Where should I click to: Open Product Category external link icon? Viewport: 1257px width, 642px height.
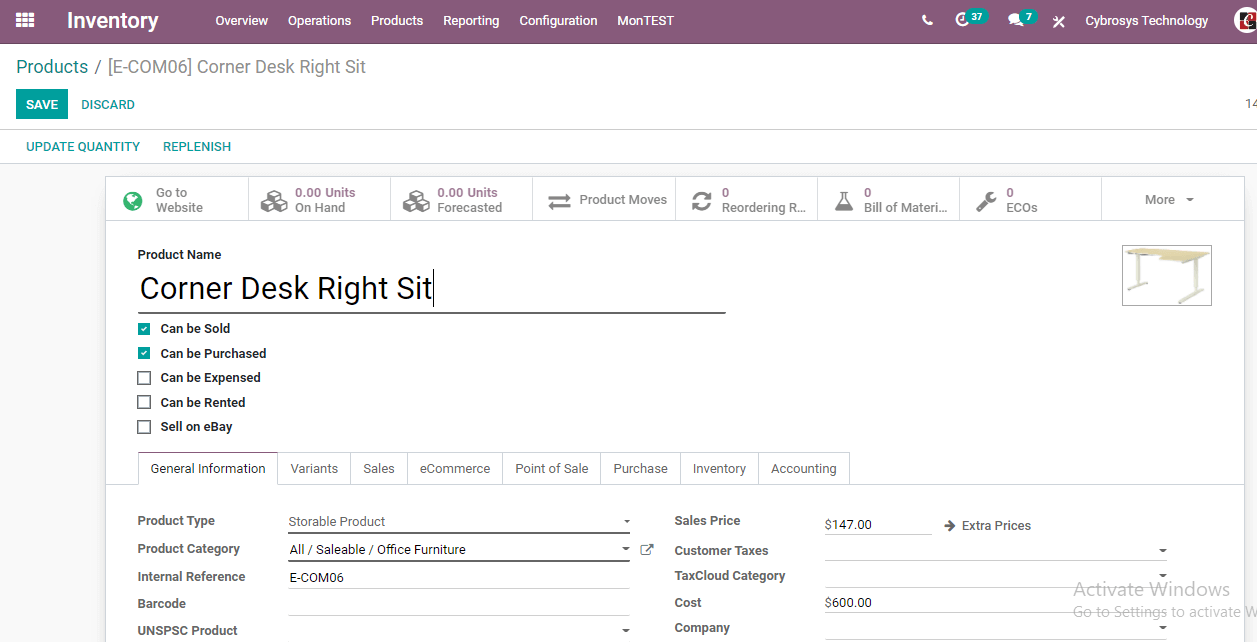click(x=647, y=549)
